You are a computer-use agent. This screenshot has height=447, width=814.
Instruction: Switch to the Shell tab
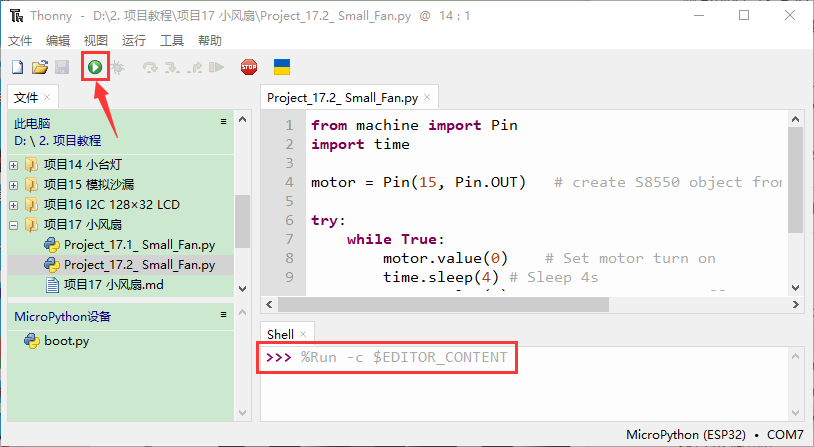click(280, 334)
